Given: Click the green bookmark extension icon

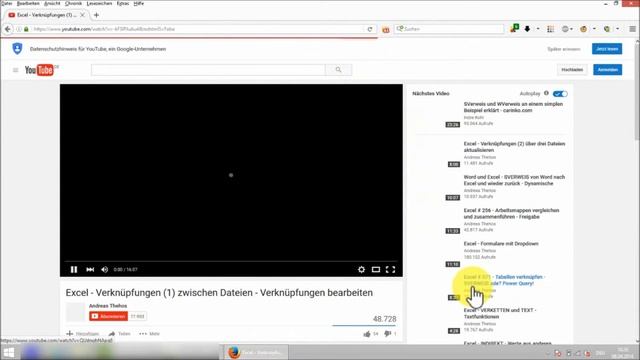Looking at the screenshot, I should [x=515, y=29].
